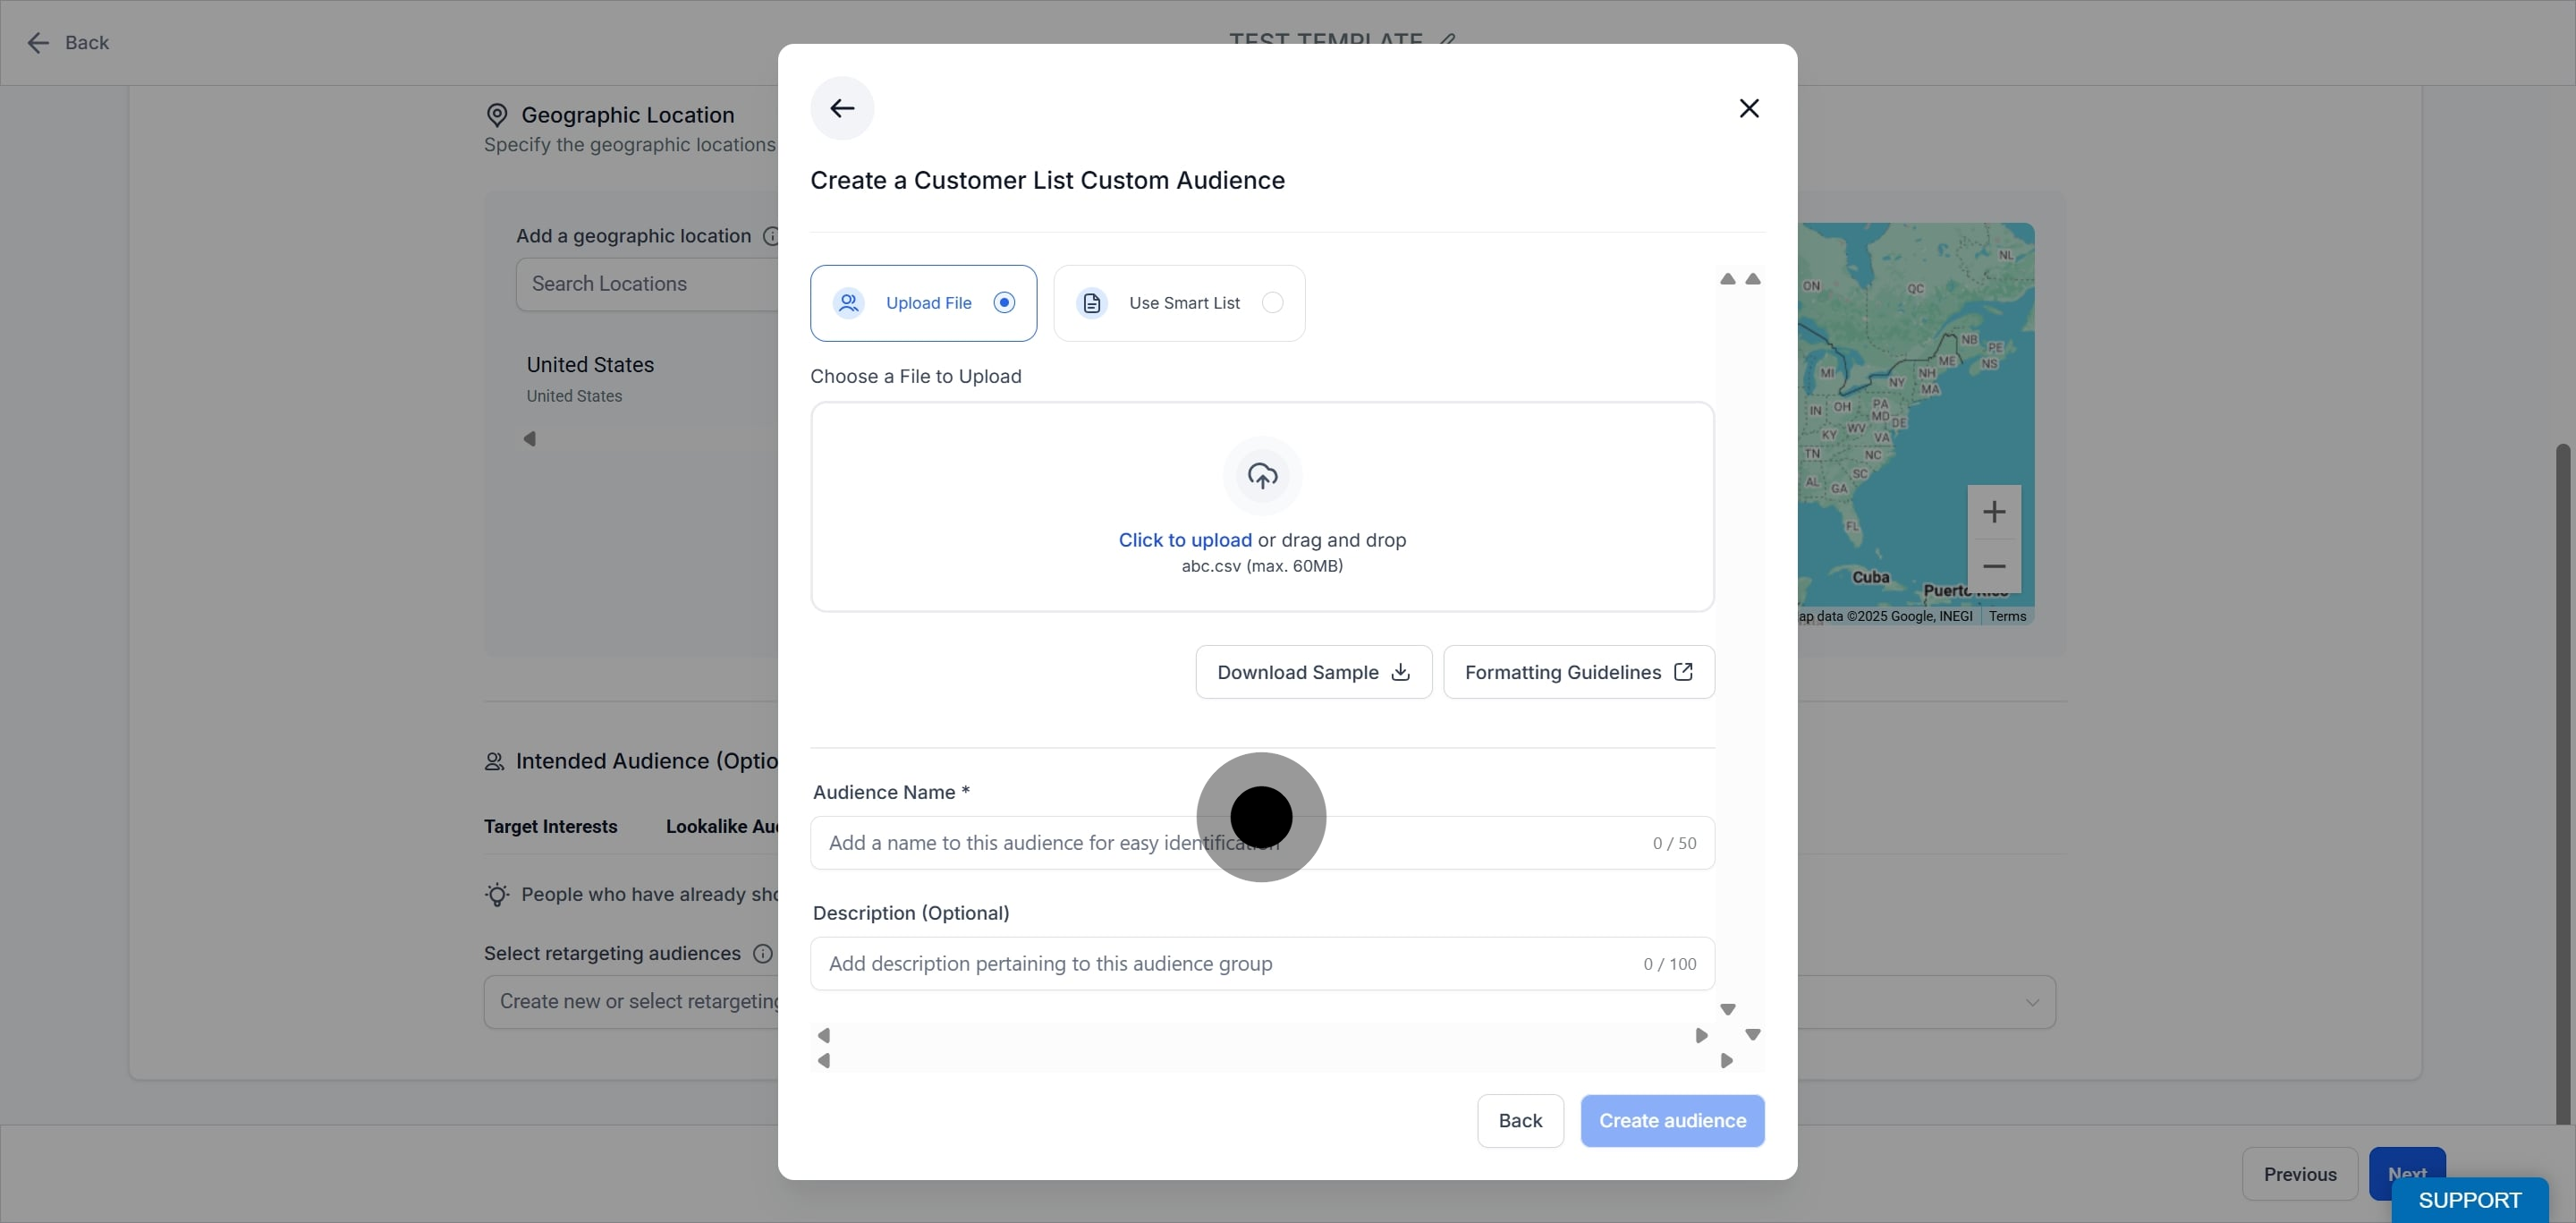Open the retargeting audiences dropdown chevron
This screenshot has width=2576, height=1223.
pyautogui.click(x=2032, y=1002)
